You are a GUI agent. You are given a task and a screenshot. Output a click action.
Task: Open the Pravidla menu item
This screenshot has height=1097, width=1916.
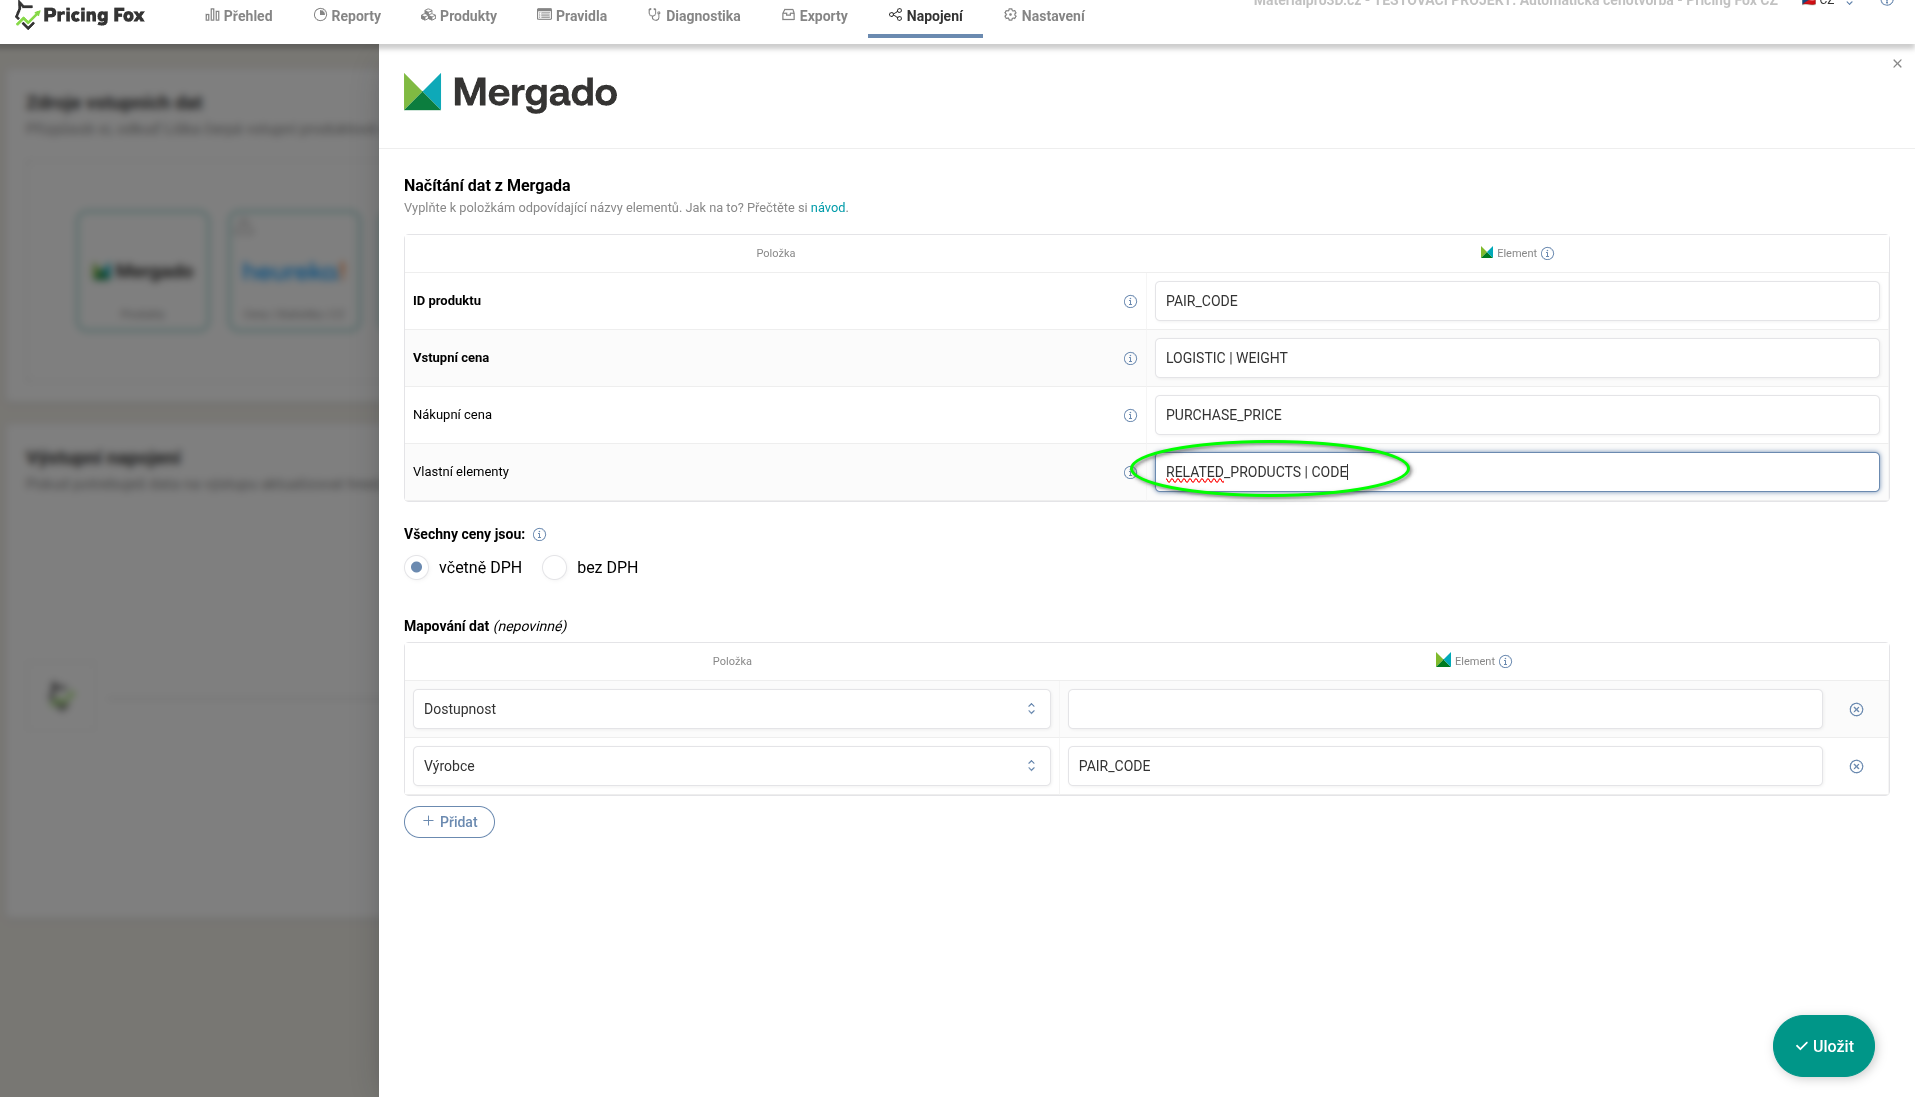pos(572,16)
